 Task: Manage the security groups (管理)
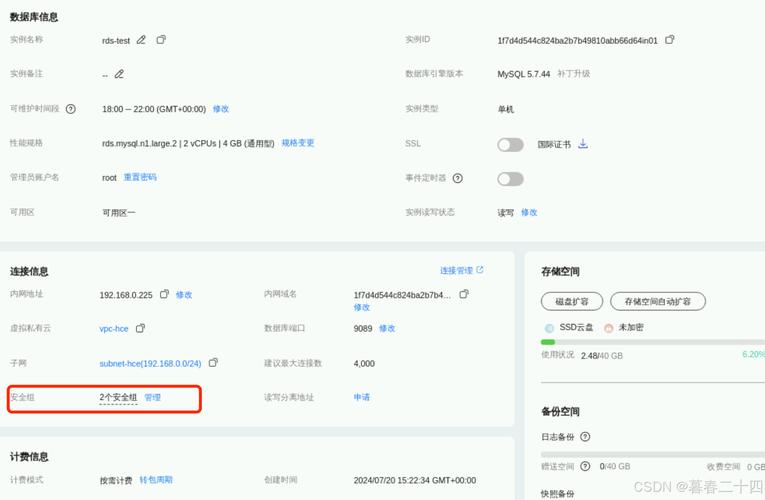click(x=153, y=398)
